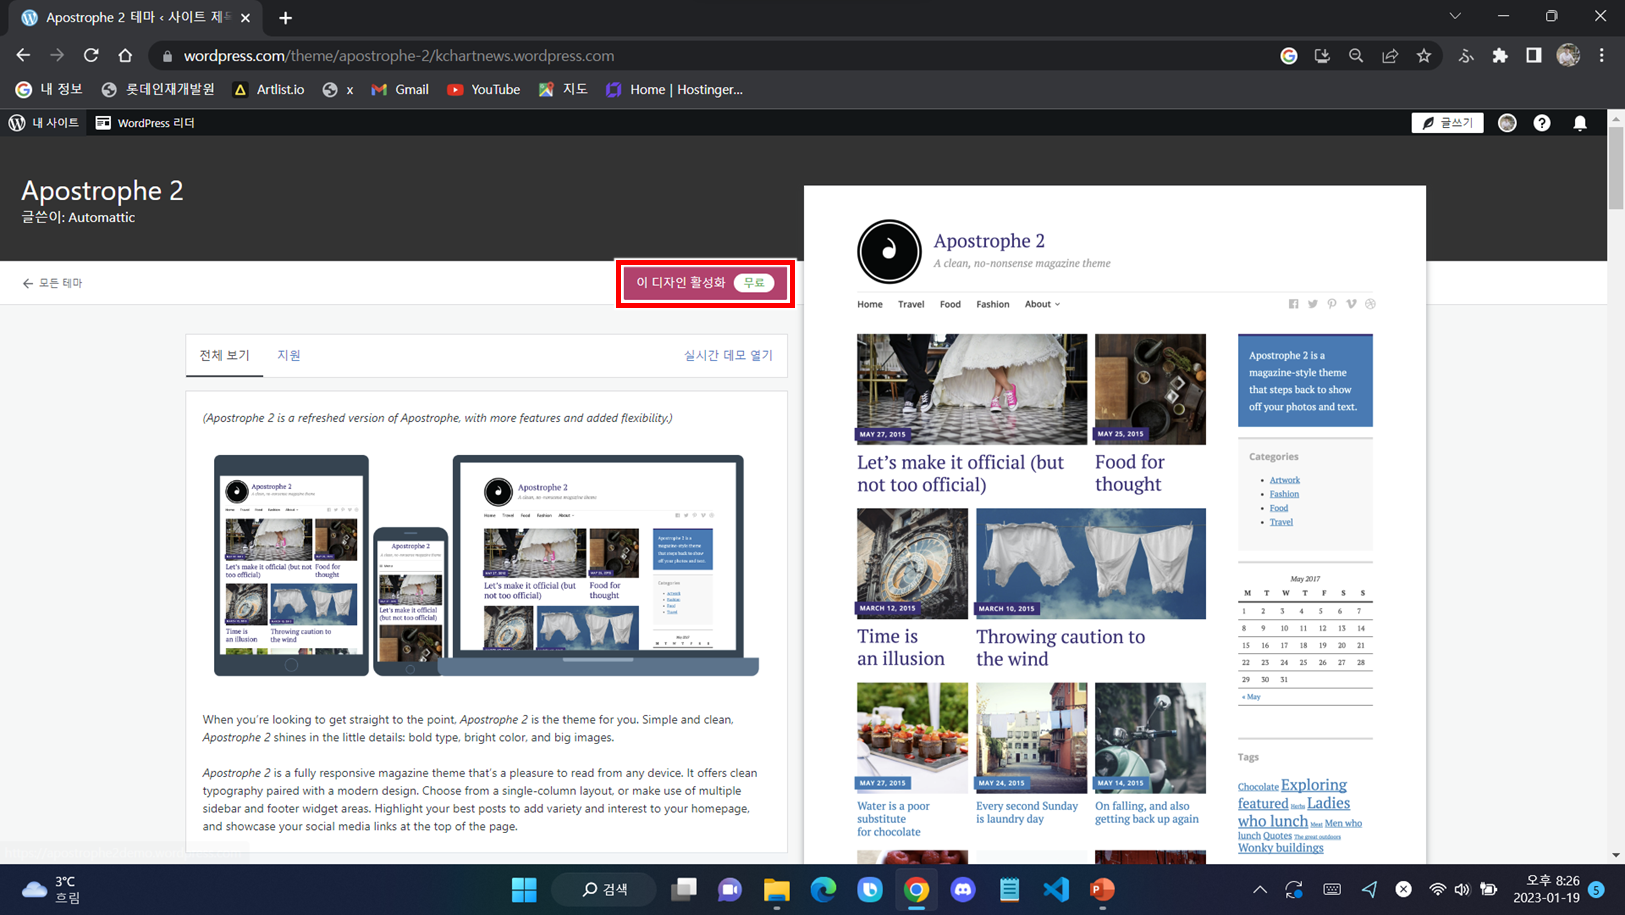Open Visual Studio Code from the taskbar
Viewport: 1625px width, 915px height.
[x=1056, y=889]
